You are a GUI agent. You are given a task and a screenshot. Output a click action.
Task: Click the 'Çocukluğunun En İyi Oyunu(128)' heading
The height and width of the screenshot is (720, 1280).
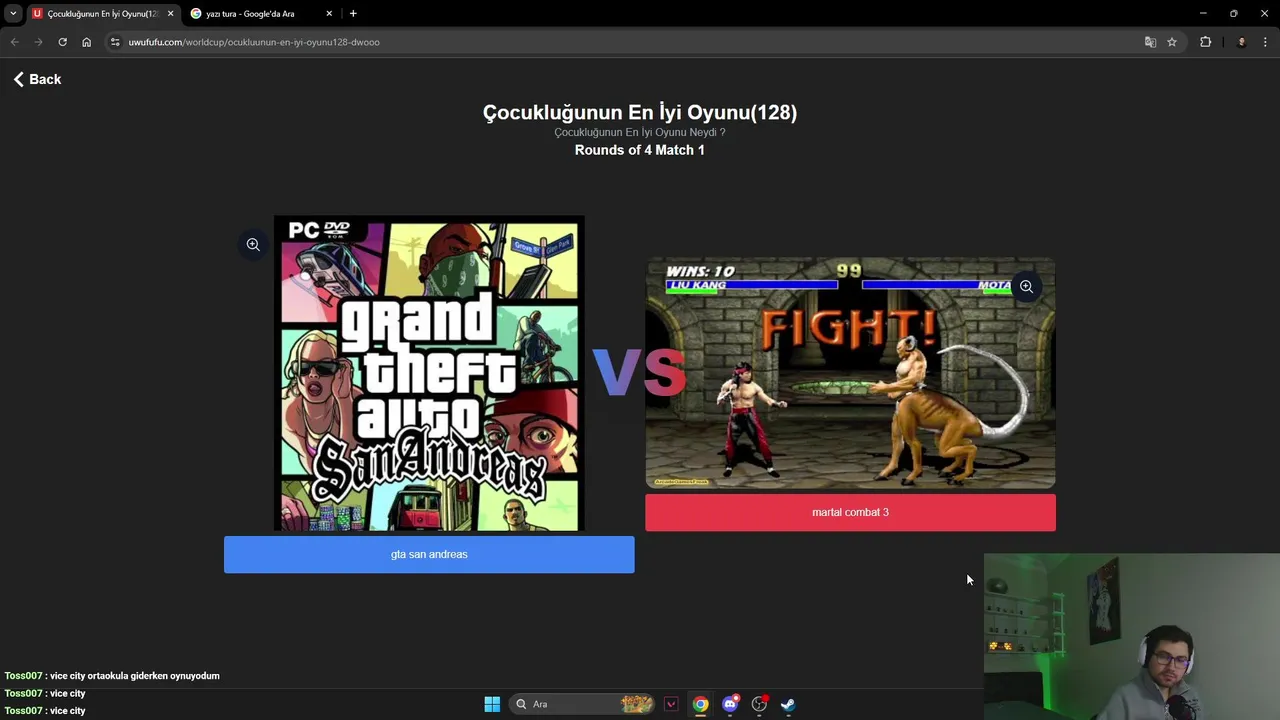pos(640,112)
